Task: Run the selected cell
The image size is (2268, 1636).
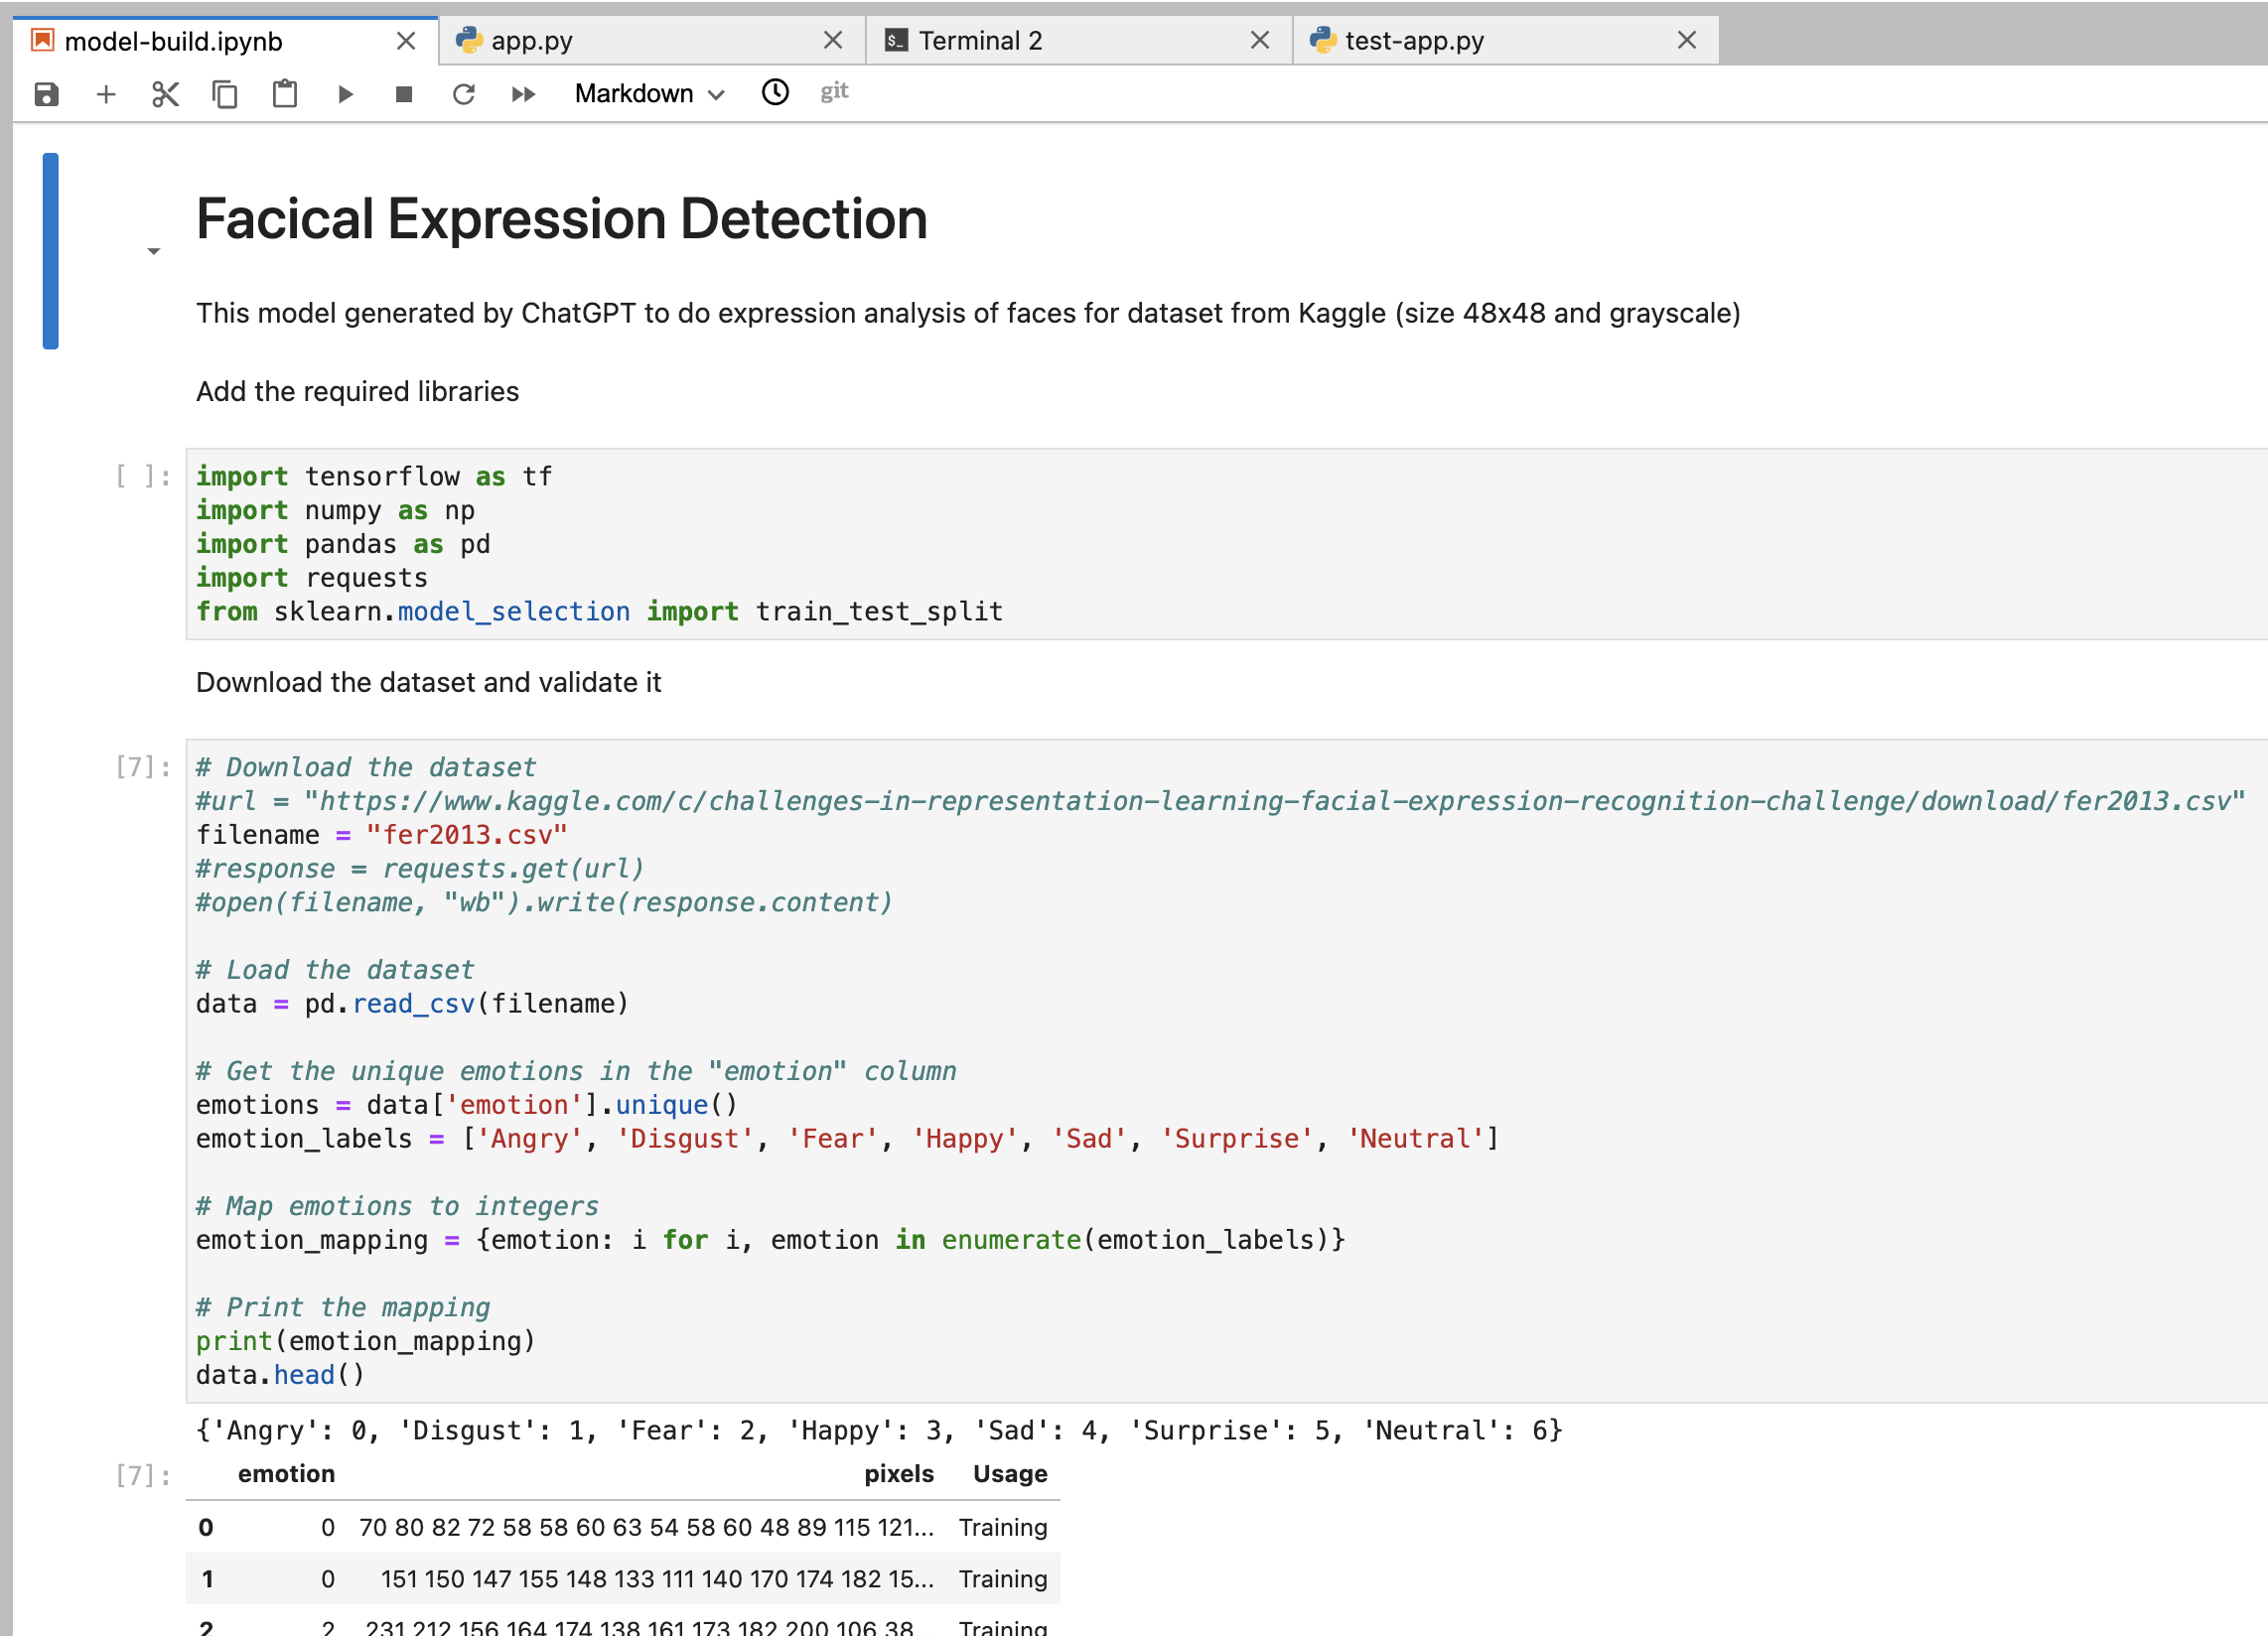Action: [345, 93]
